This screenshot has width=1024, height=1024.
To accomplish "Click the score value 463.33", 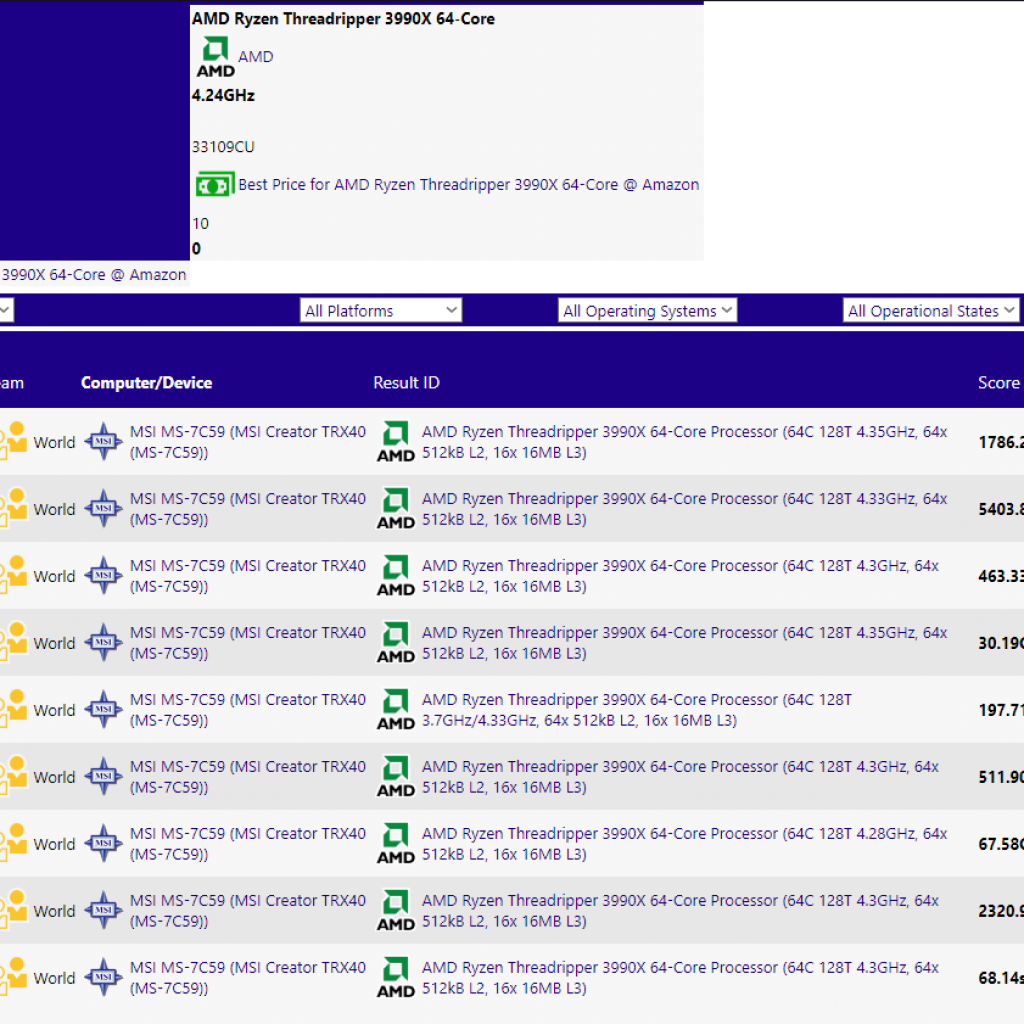I will tap(1000, 576).
